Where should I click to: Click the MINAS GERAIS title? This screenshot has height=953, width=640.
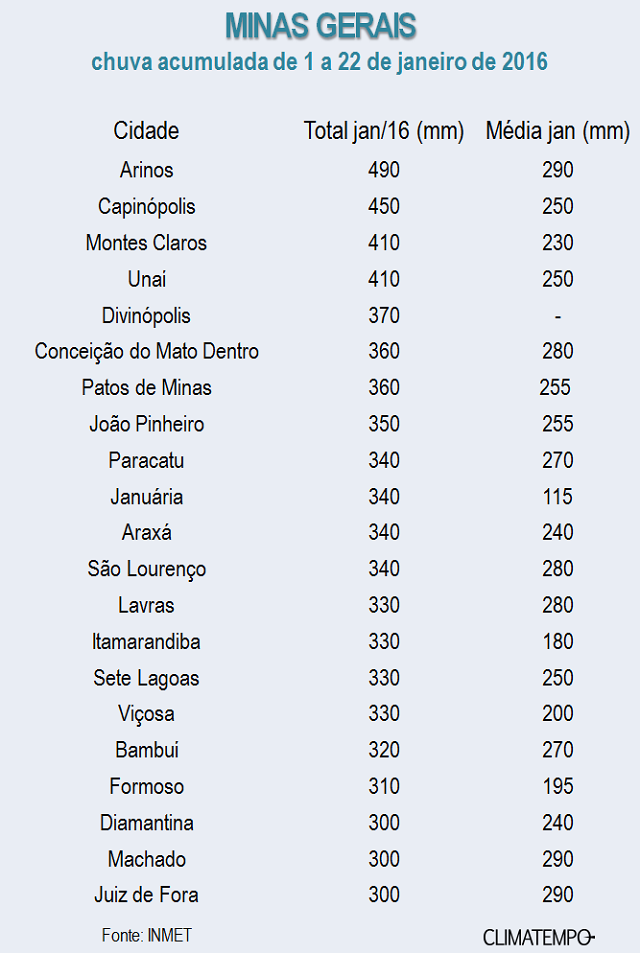coord(320,26)
